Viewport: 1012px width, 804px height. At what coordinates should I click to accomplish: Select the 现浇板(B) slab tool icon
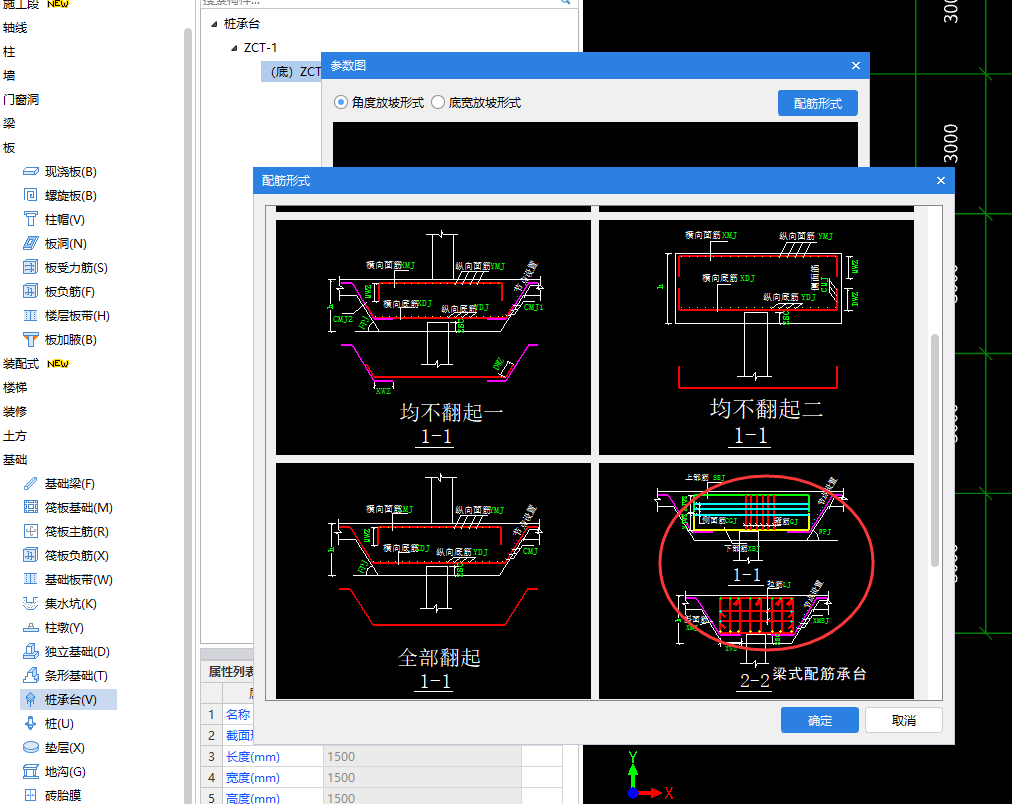[30, 172]
